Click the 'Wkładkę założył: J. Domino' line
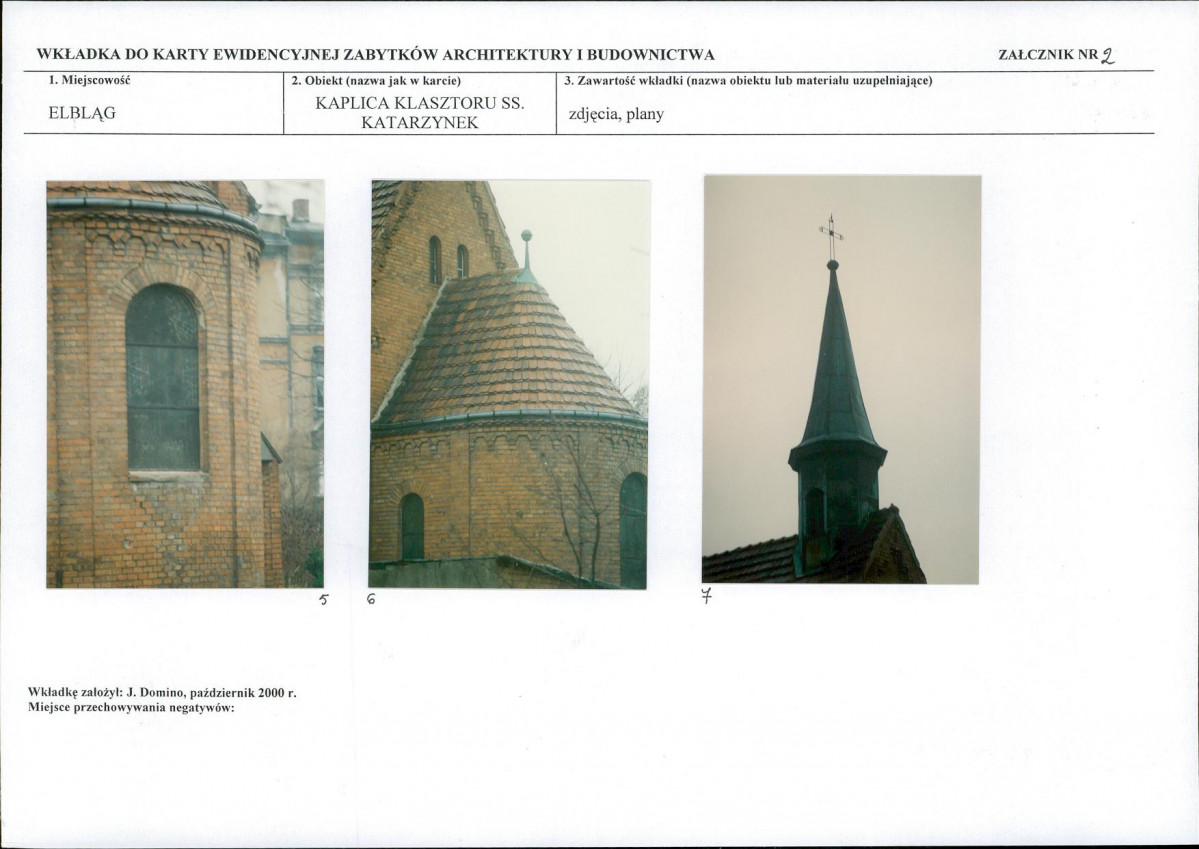 coord(162,693)
